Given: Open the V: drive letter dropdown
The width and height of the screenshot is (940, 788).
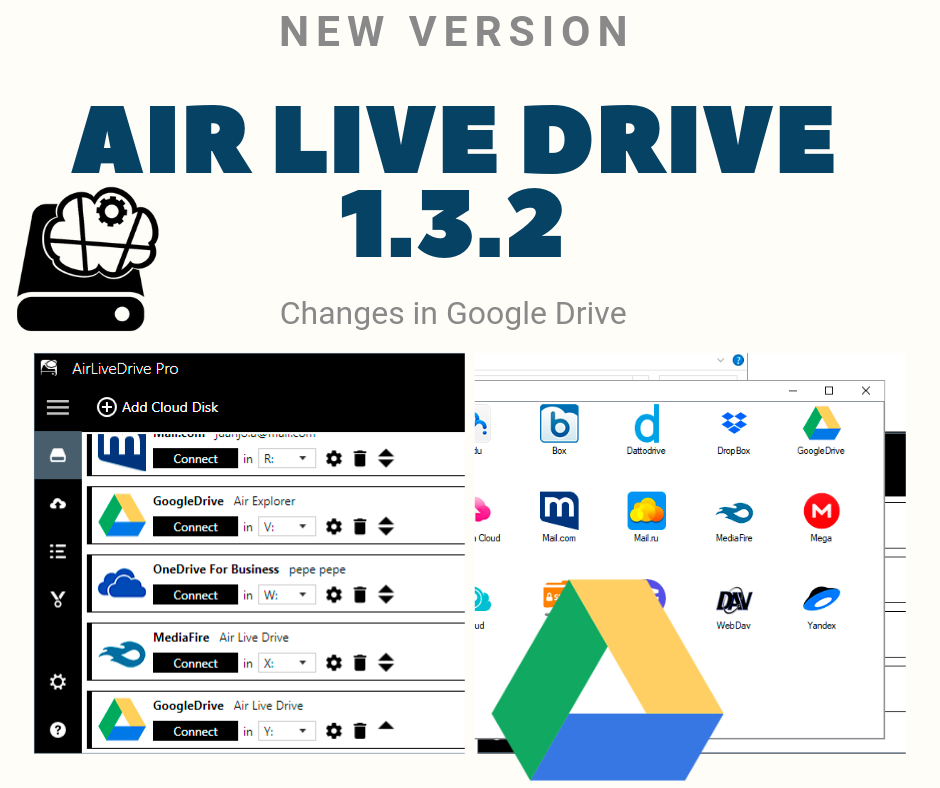Looking at the screenshot, I should point(287,527).
